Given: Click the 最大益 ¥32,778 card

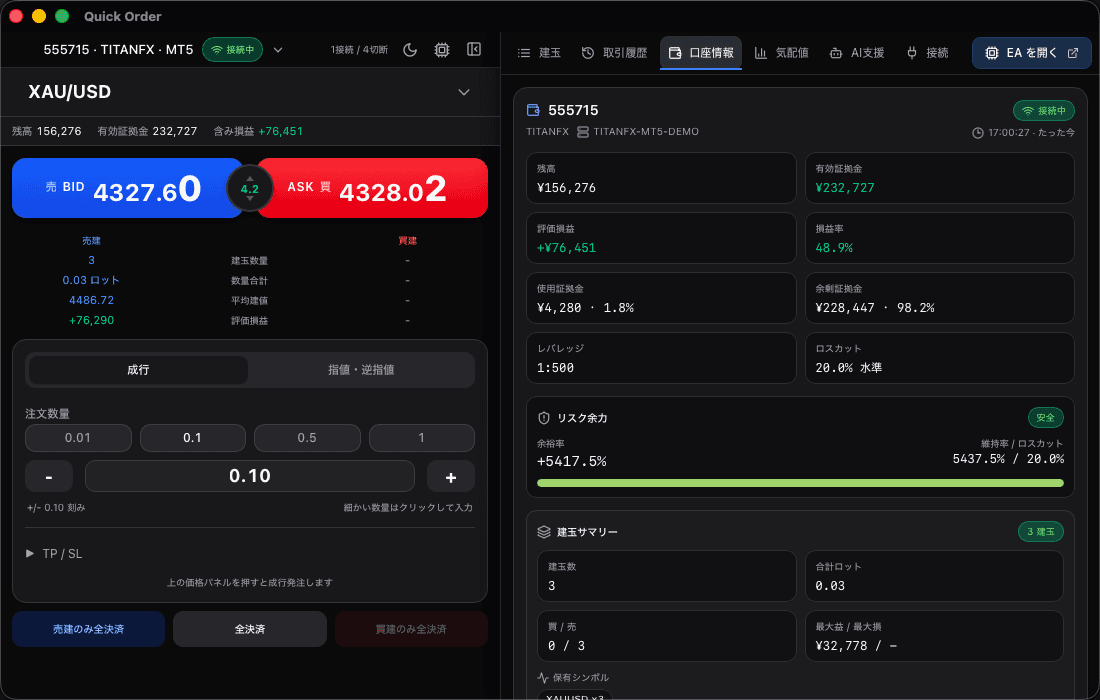Looking at the screenshot, I should [x=934, y=636].
